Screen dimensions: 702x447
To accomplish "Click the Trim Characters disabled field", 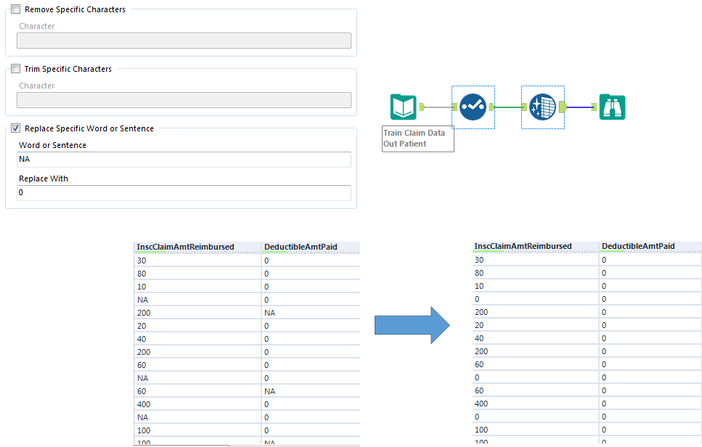I will pyautogui.click(x=184, y=100).
